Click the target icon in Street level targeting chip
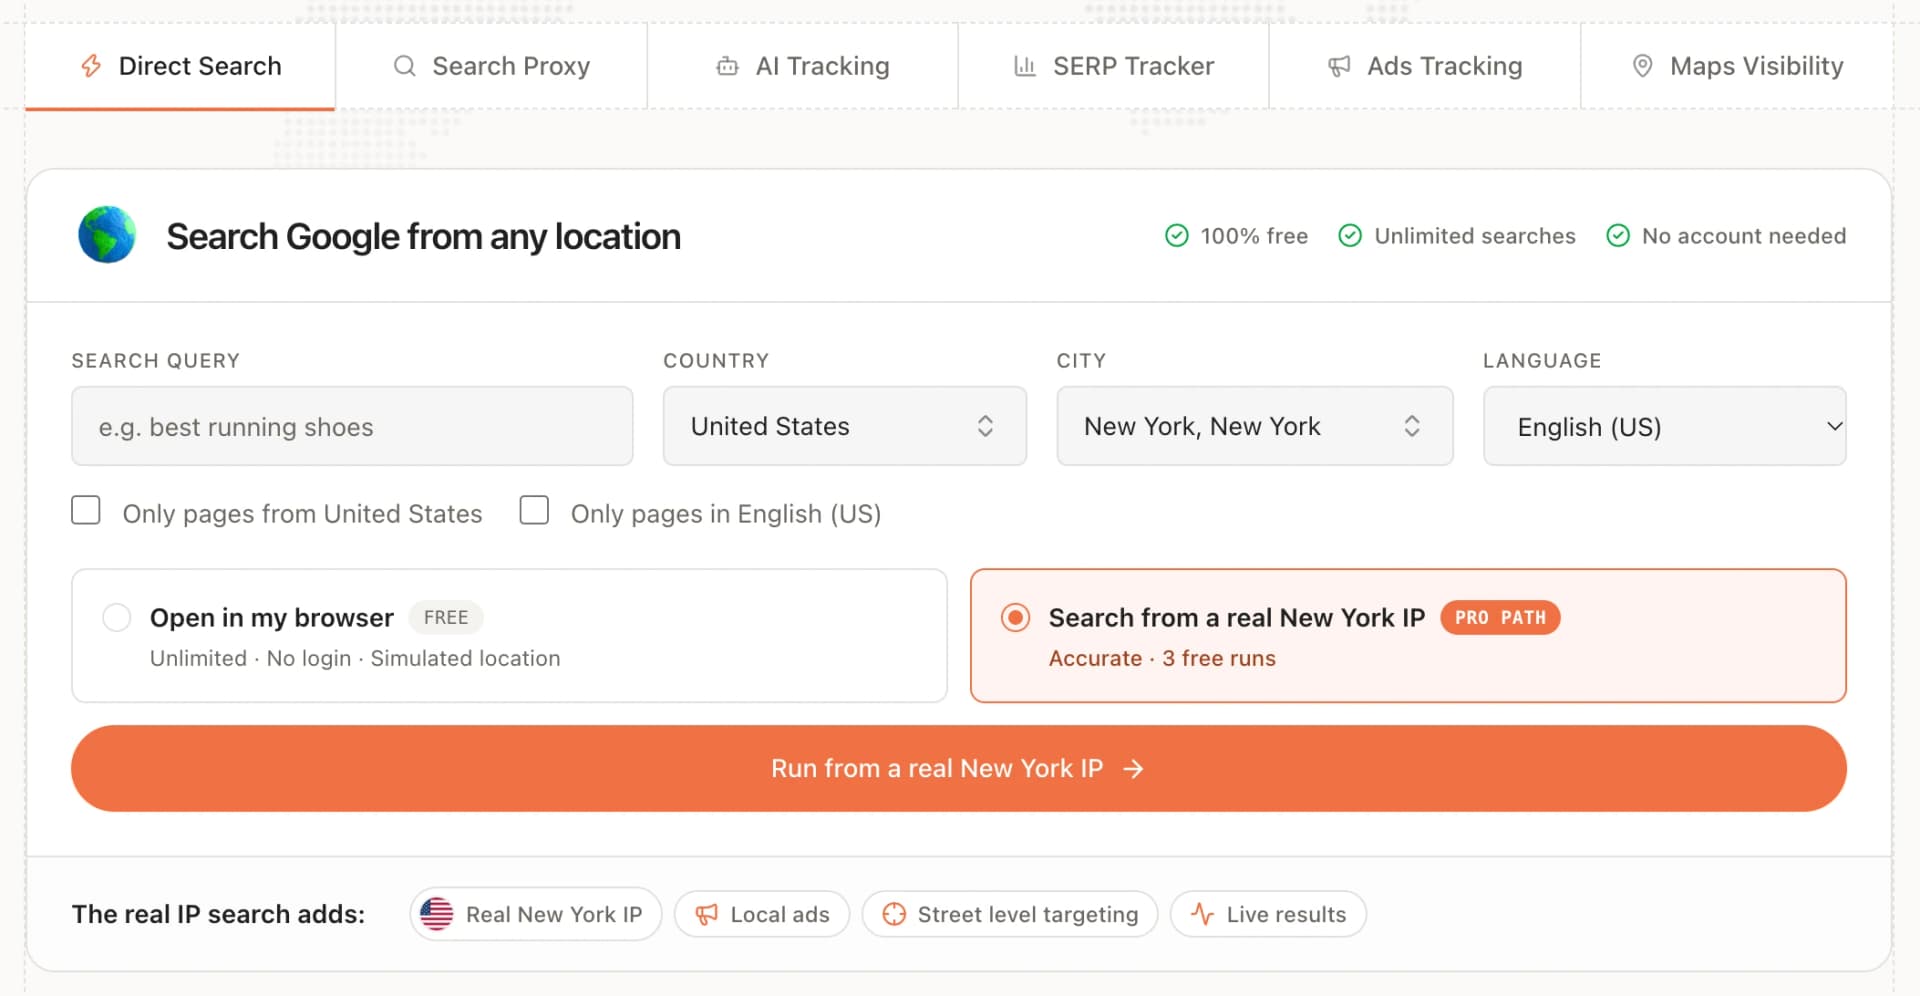Image resolution: width=1920 pixels, height=996 pixels. click(894, 914)
